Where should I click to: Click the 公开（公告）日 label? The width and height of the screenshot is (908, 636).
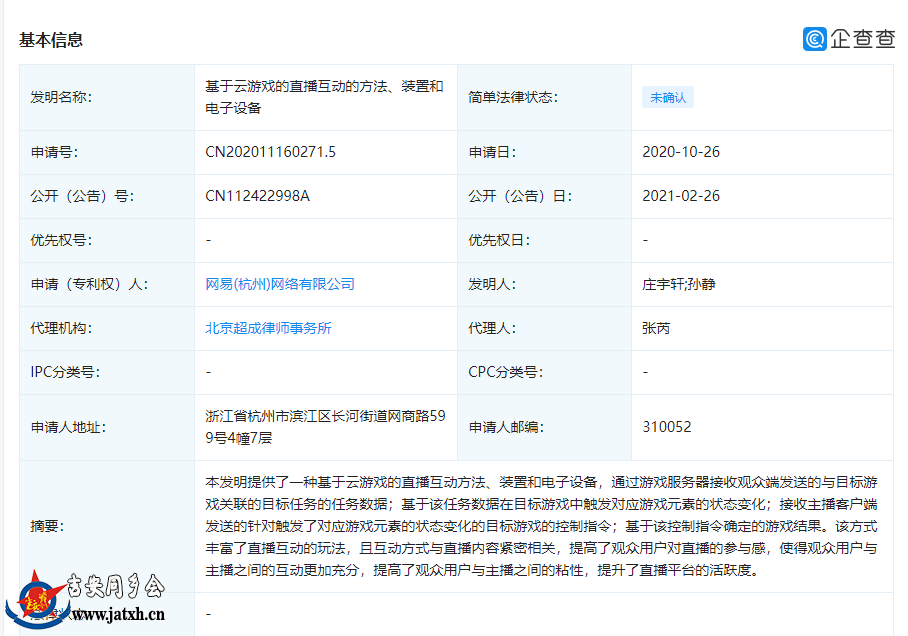coord(520,196)
